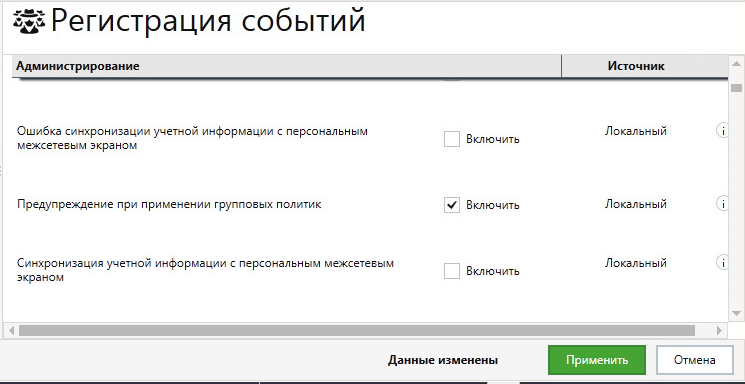Image resolution: width=745 pixels, height=384 pixels.
Task: Click the horizontal scrollbar thumb
Action: pos(357,330)
